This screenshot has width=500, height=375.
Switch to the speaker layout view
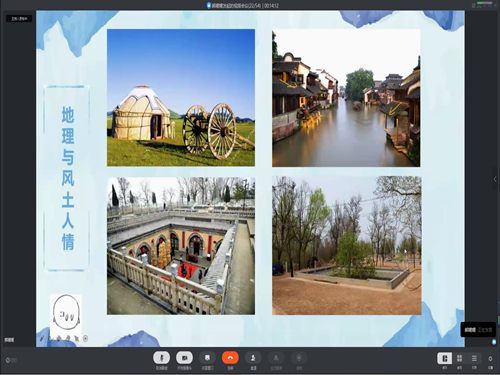pos(445,358)
